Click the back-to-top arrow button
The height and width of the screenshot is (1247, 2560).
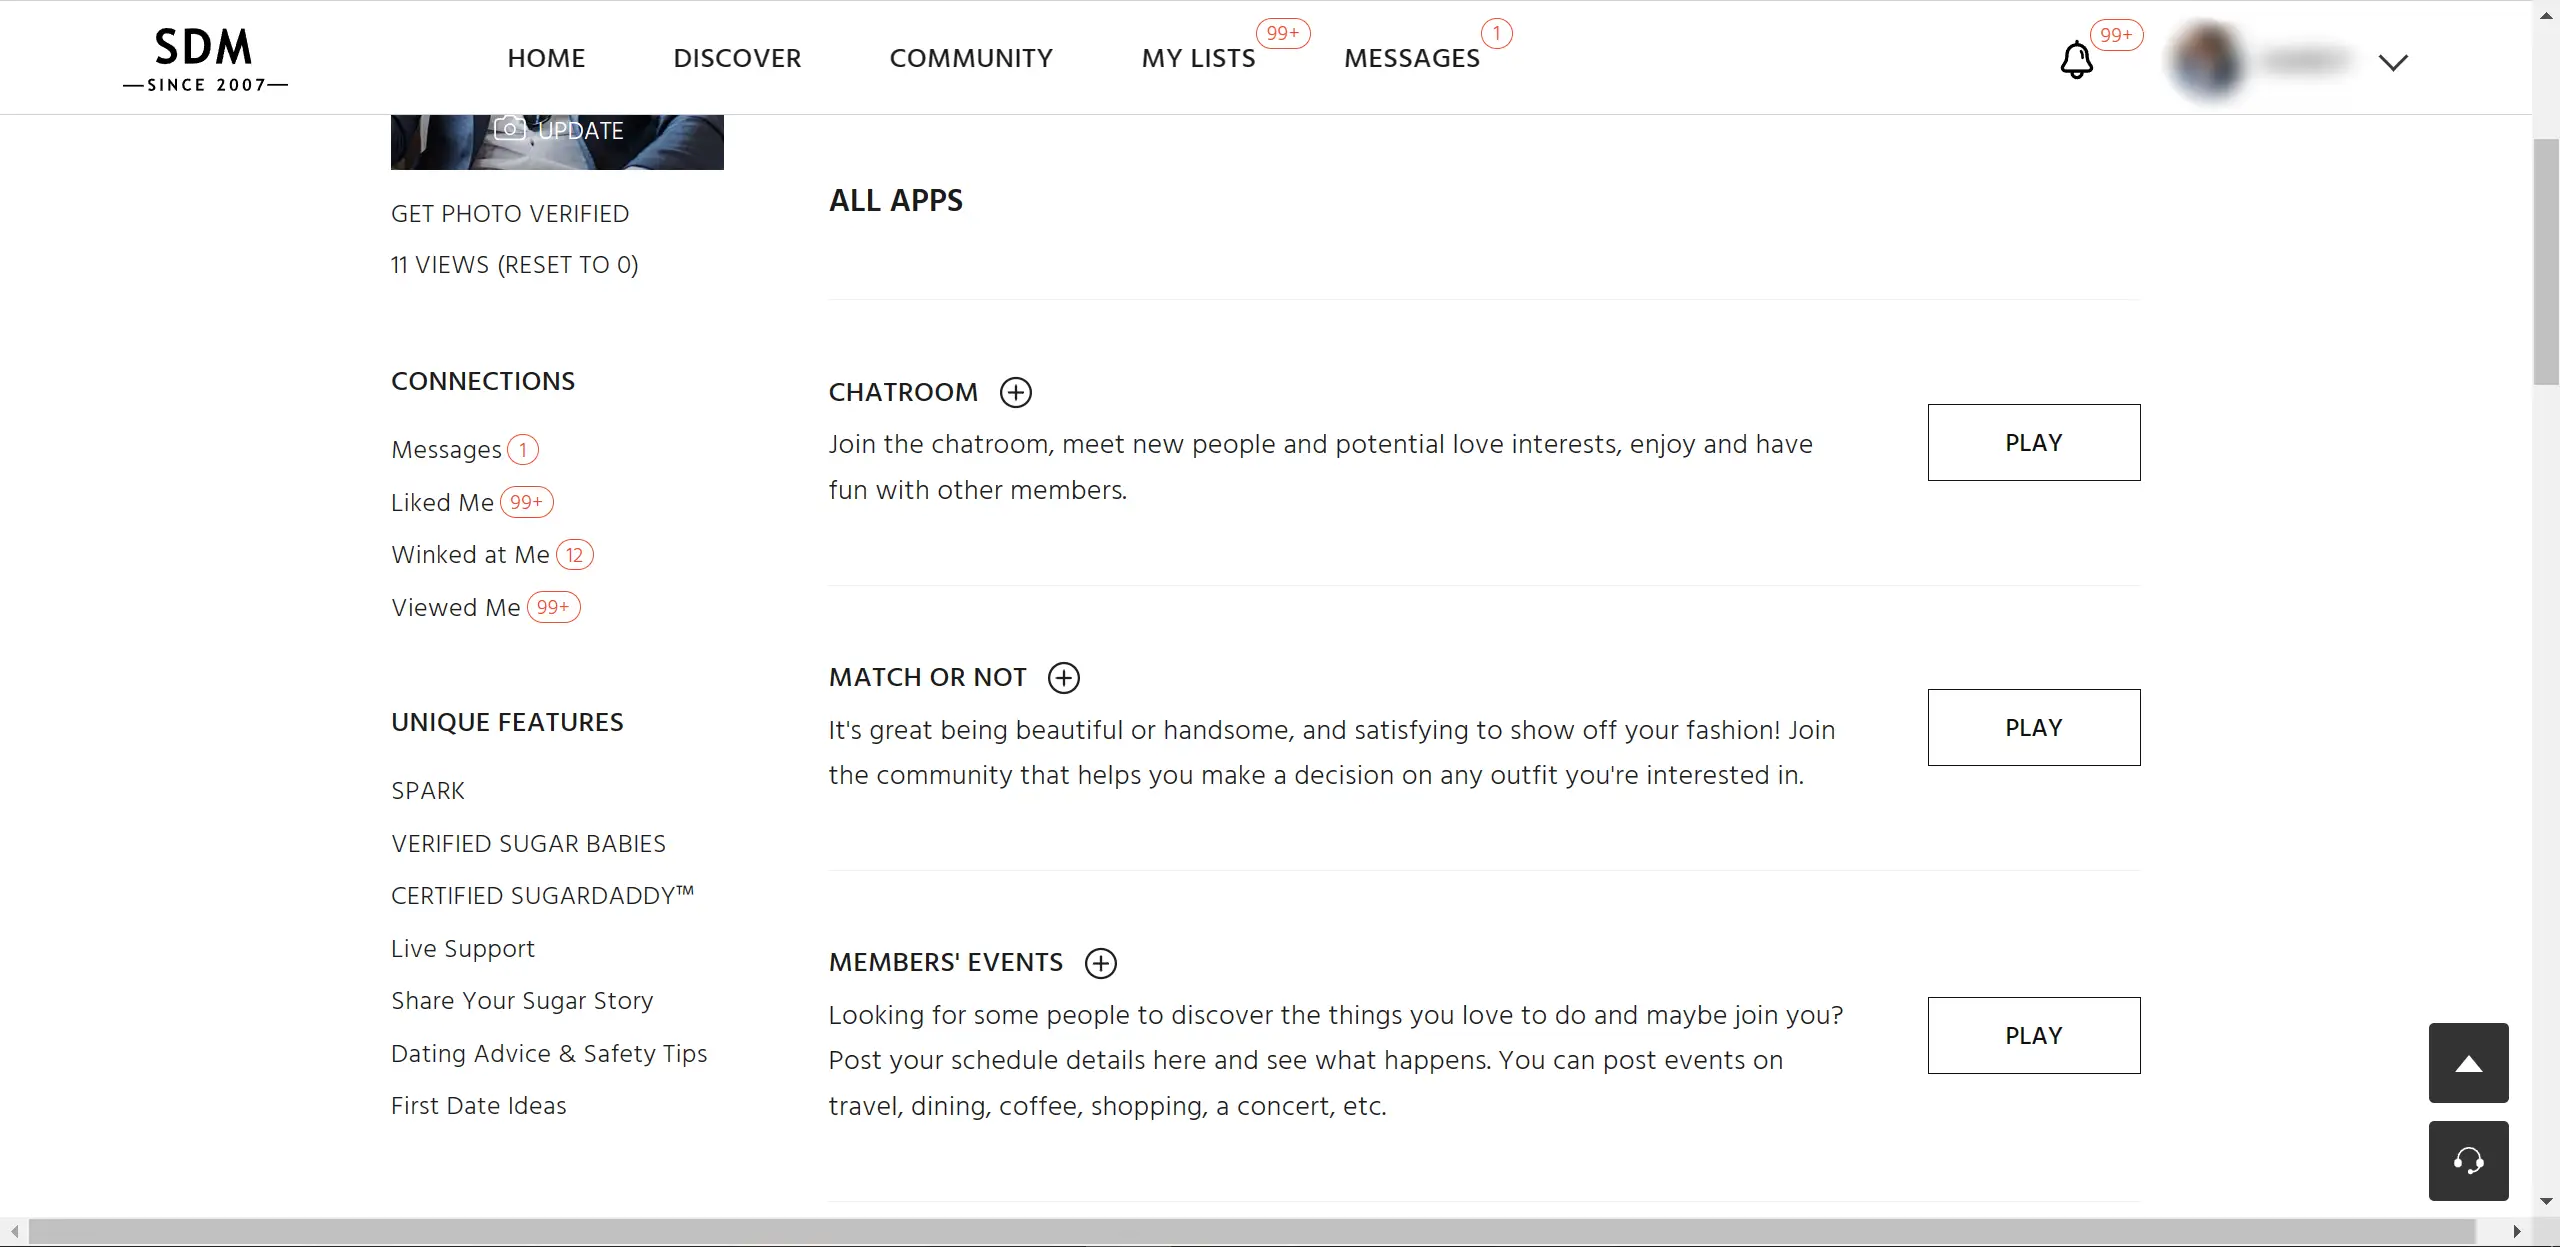coord(2469,1063)
